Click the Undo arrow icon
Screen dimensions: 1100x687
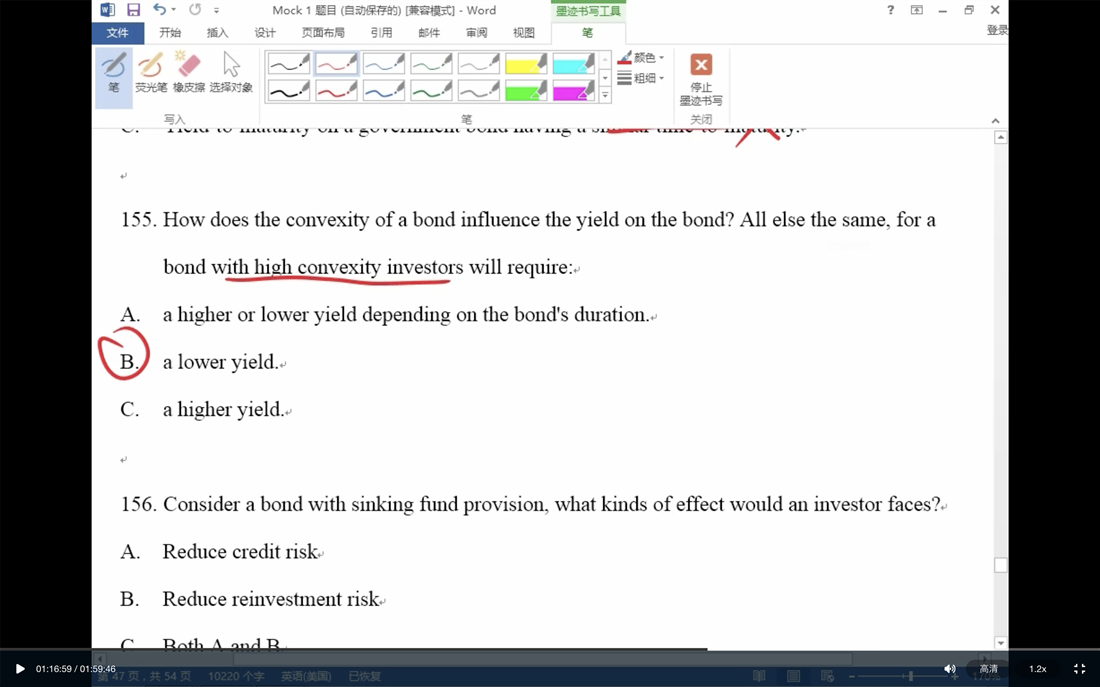pyautogui.click(x=159, y=10)
